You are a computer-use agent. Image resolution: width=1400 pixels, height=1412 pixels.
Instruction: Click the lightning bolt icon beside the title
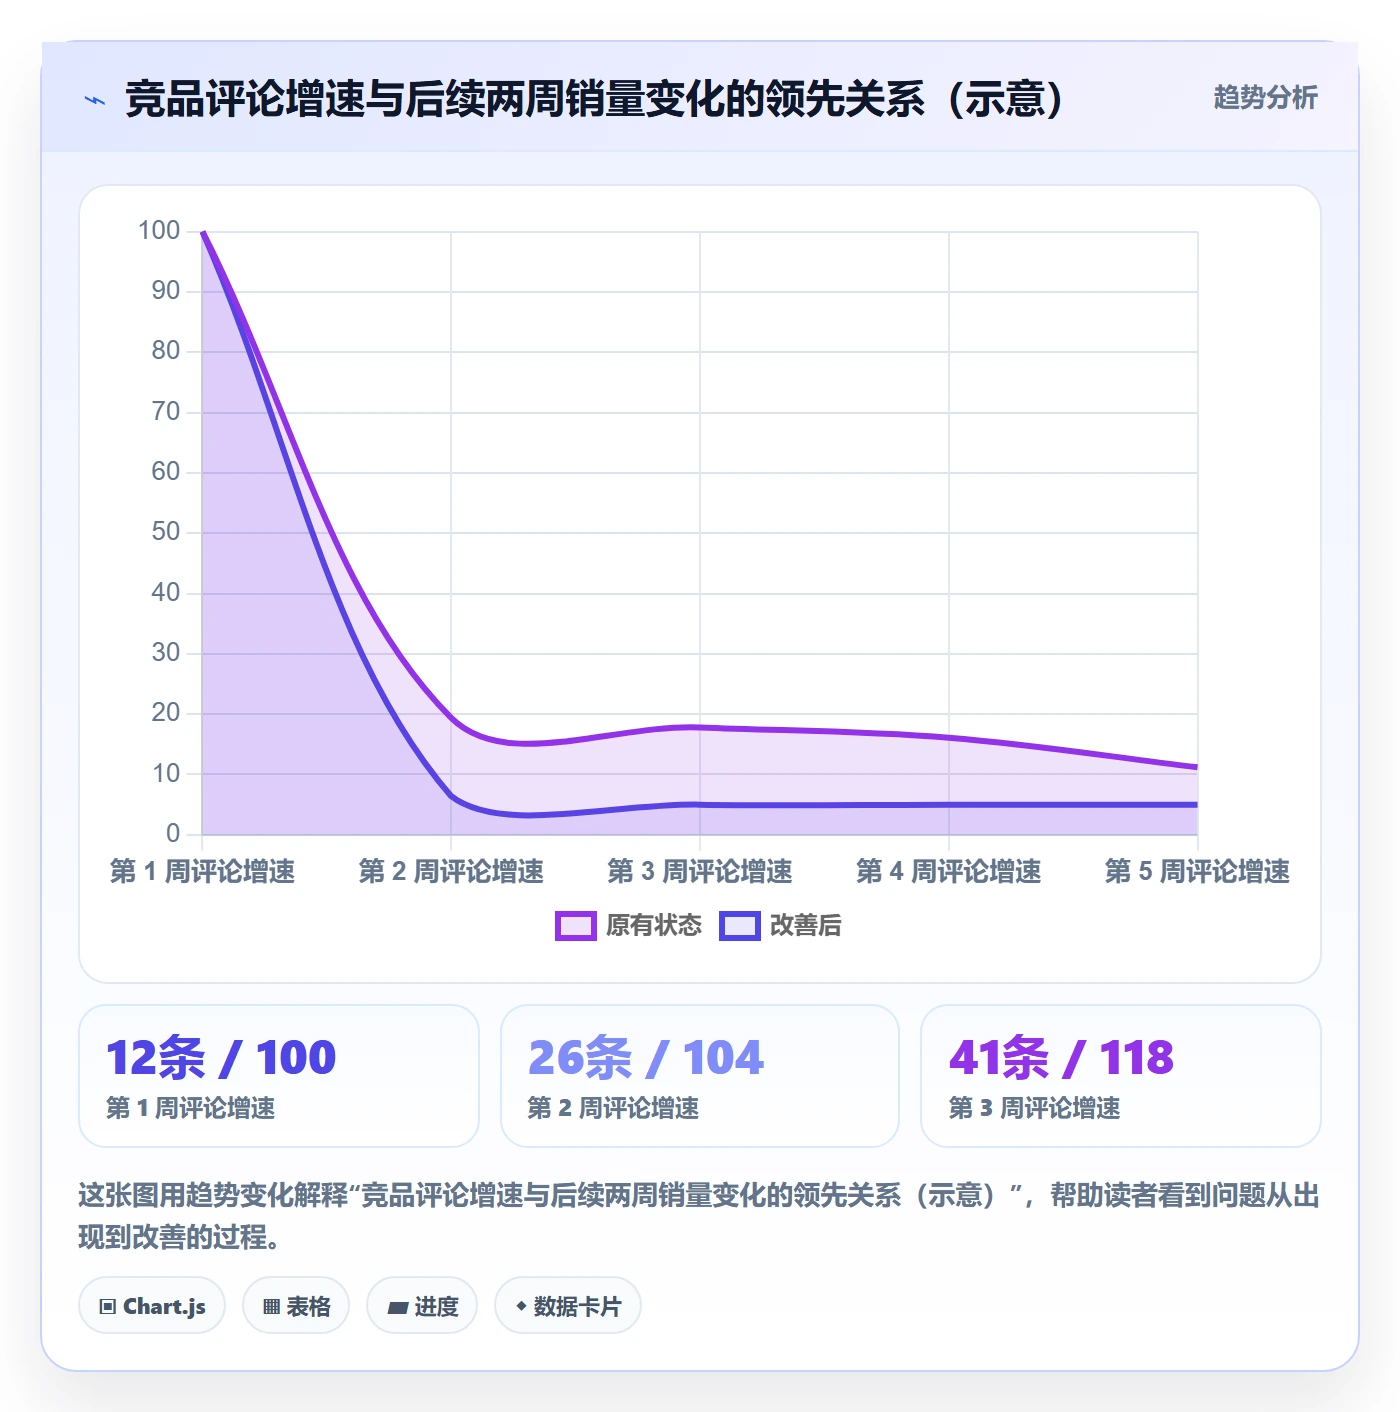[95, 100]
